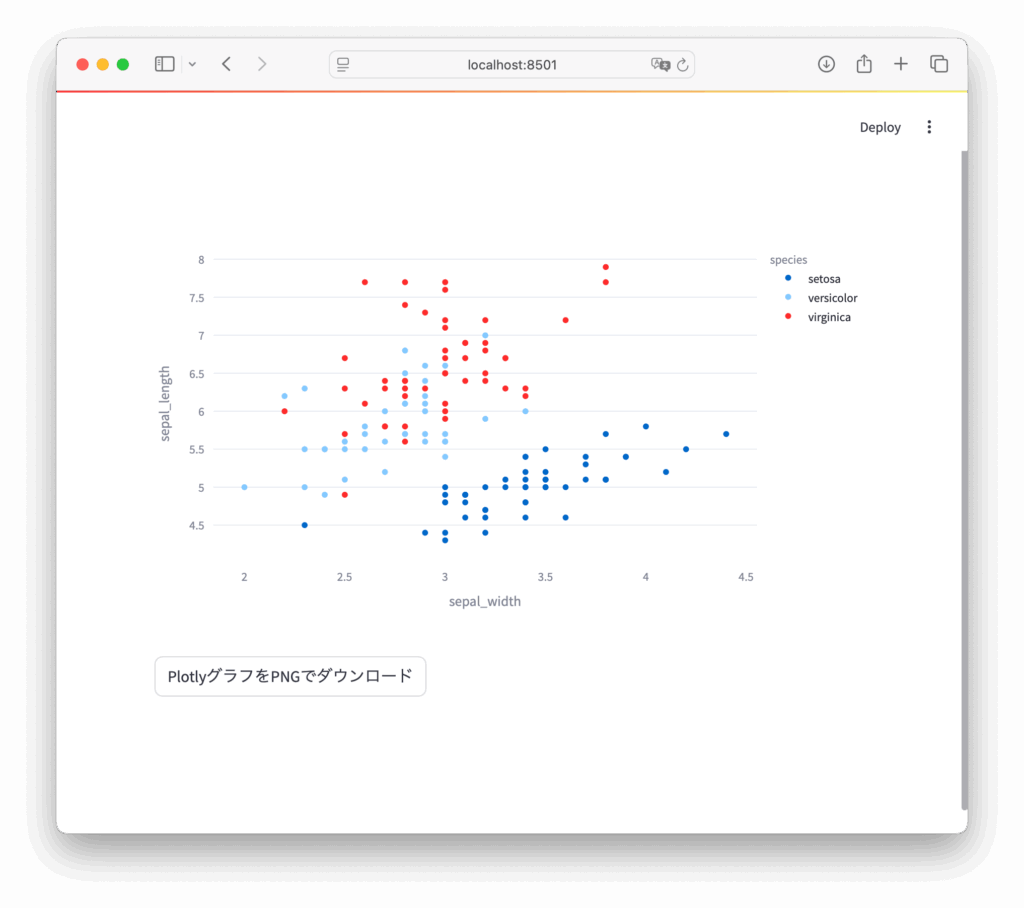Click the page's vertical scrollbar
This screenshot has width=1024, height=908.
964,480
